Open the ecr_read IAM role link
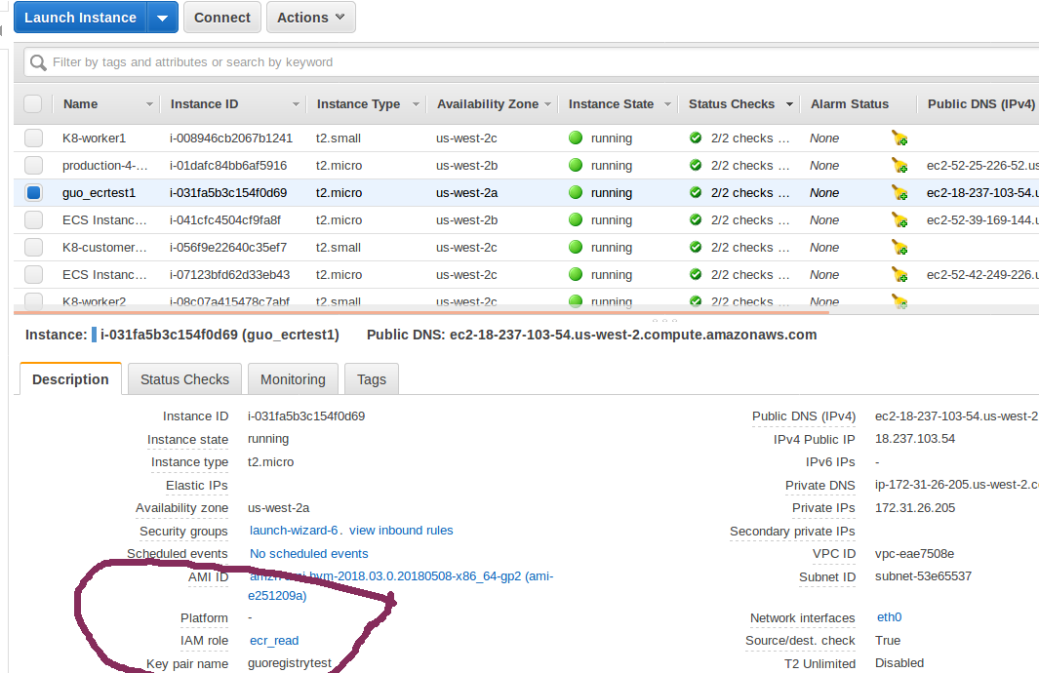 pyautogui.click(x=274, y=641)
